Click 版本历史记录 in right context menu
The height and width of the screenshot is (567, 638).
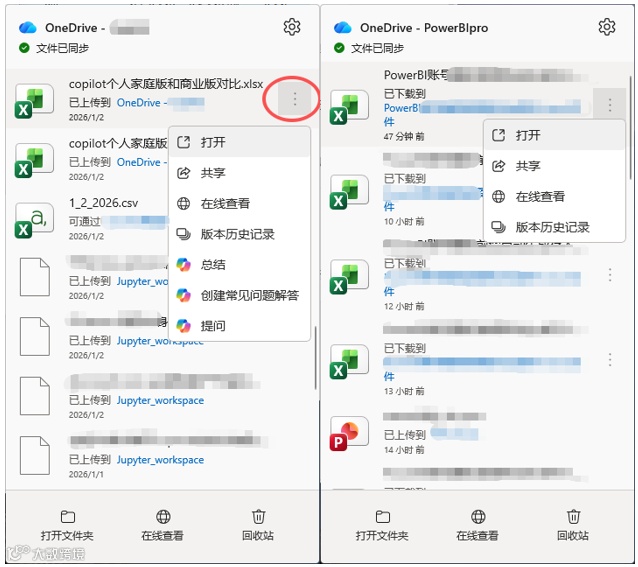point(554,227)
